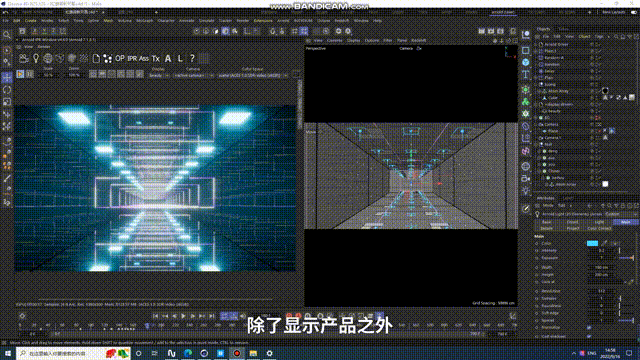Open the Display dropdown set to beauty
The width and height of the screenshot is (640, 360).
click(x=159, y=76)
